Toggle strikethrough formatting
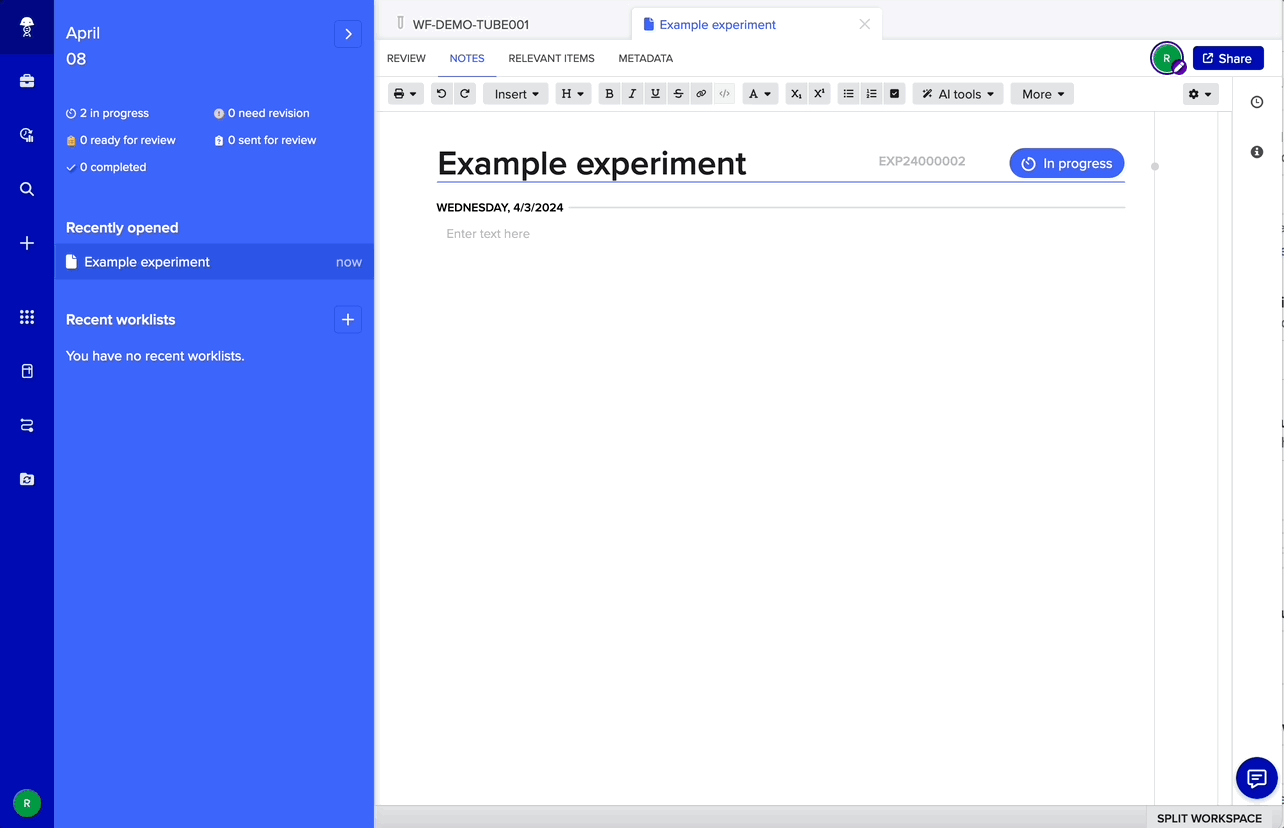 coord(678,94)
